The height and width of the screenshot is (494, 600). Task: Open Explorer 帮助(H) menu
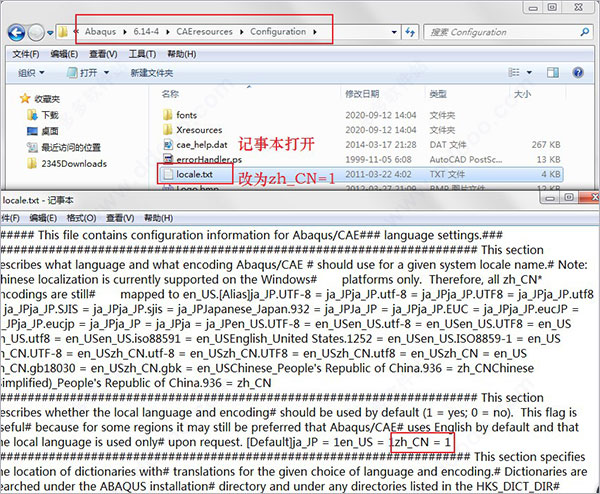point(182,54)
